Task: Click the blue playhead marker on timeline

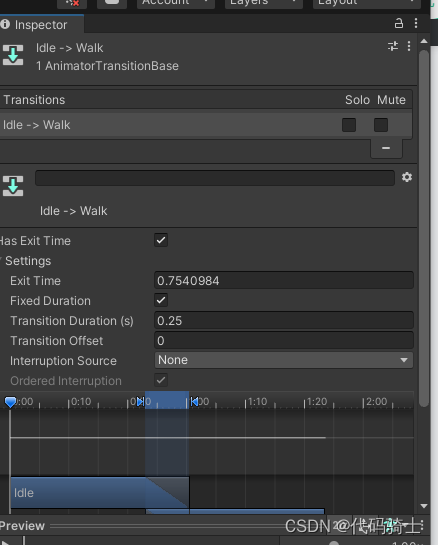Action: 10,402
